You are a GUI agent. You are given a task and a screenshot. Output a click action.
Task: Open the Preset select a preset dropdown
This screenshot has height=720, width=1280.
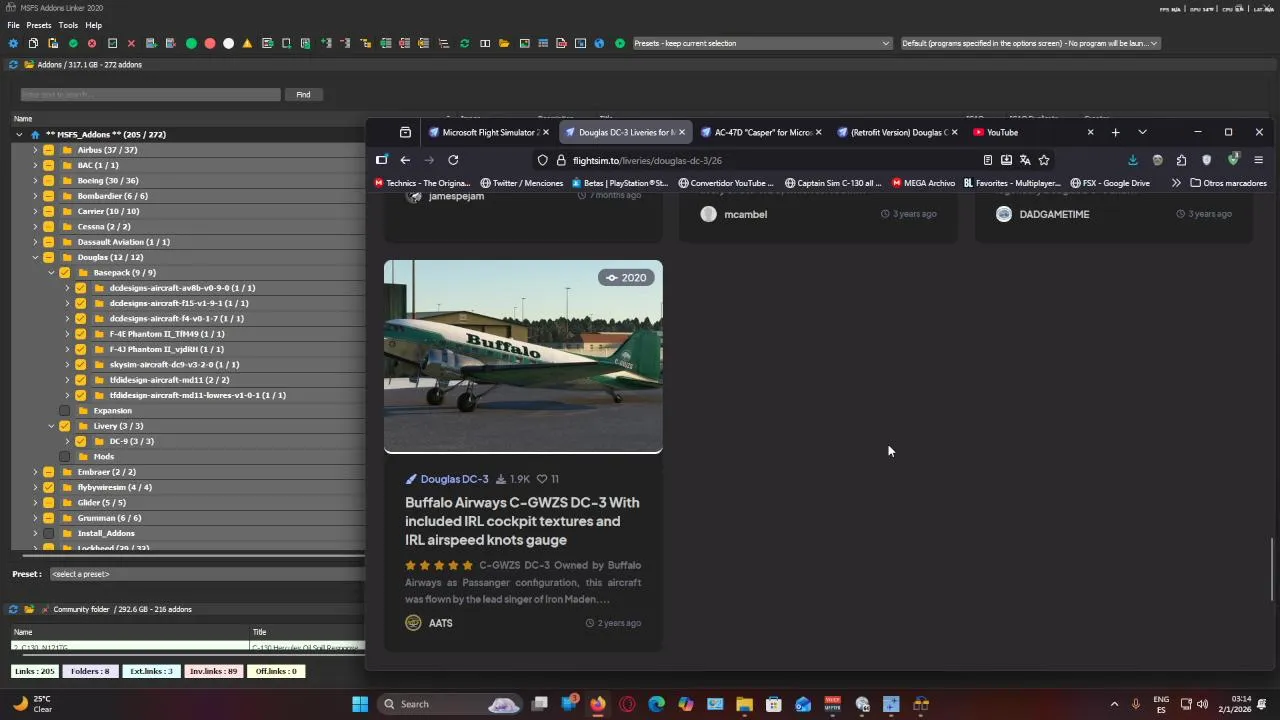207,574
